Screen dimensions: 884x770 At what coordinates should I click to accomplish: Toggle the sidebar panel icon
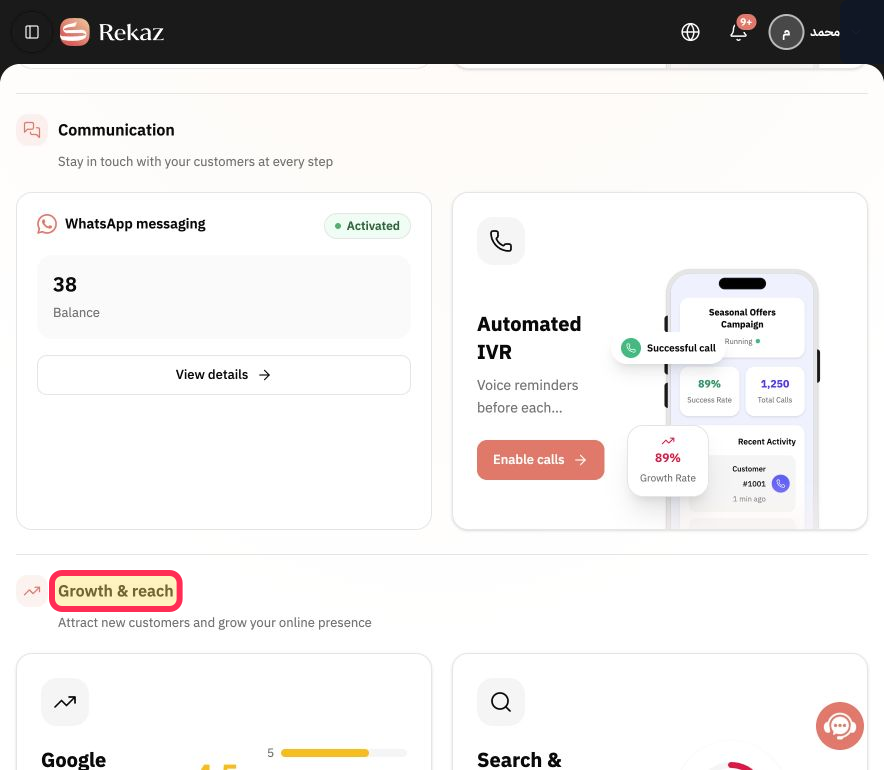pyautogui.click(x=32, y=32)
